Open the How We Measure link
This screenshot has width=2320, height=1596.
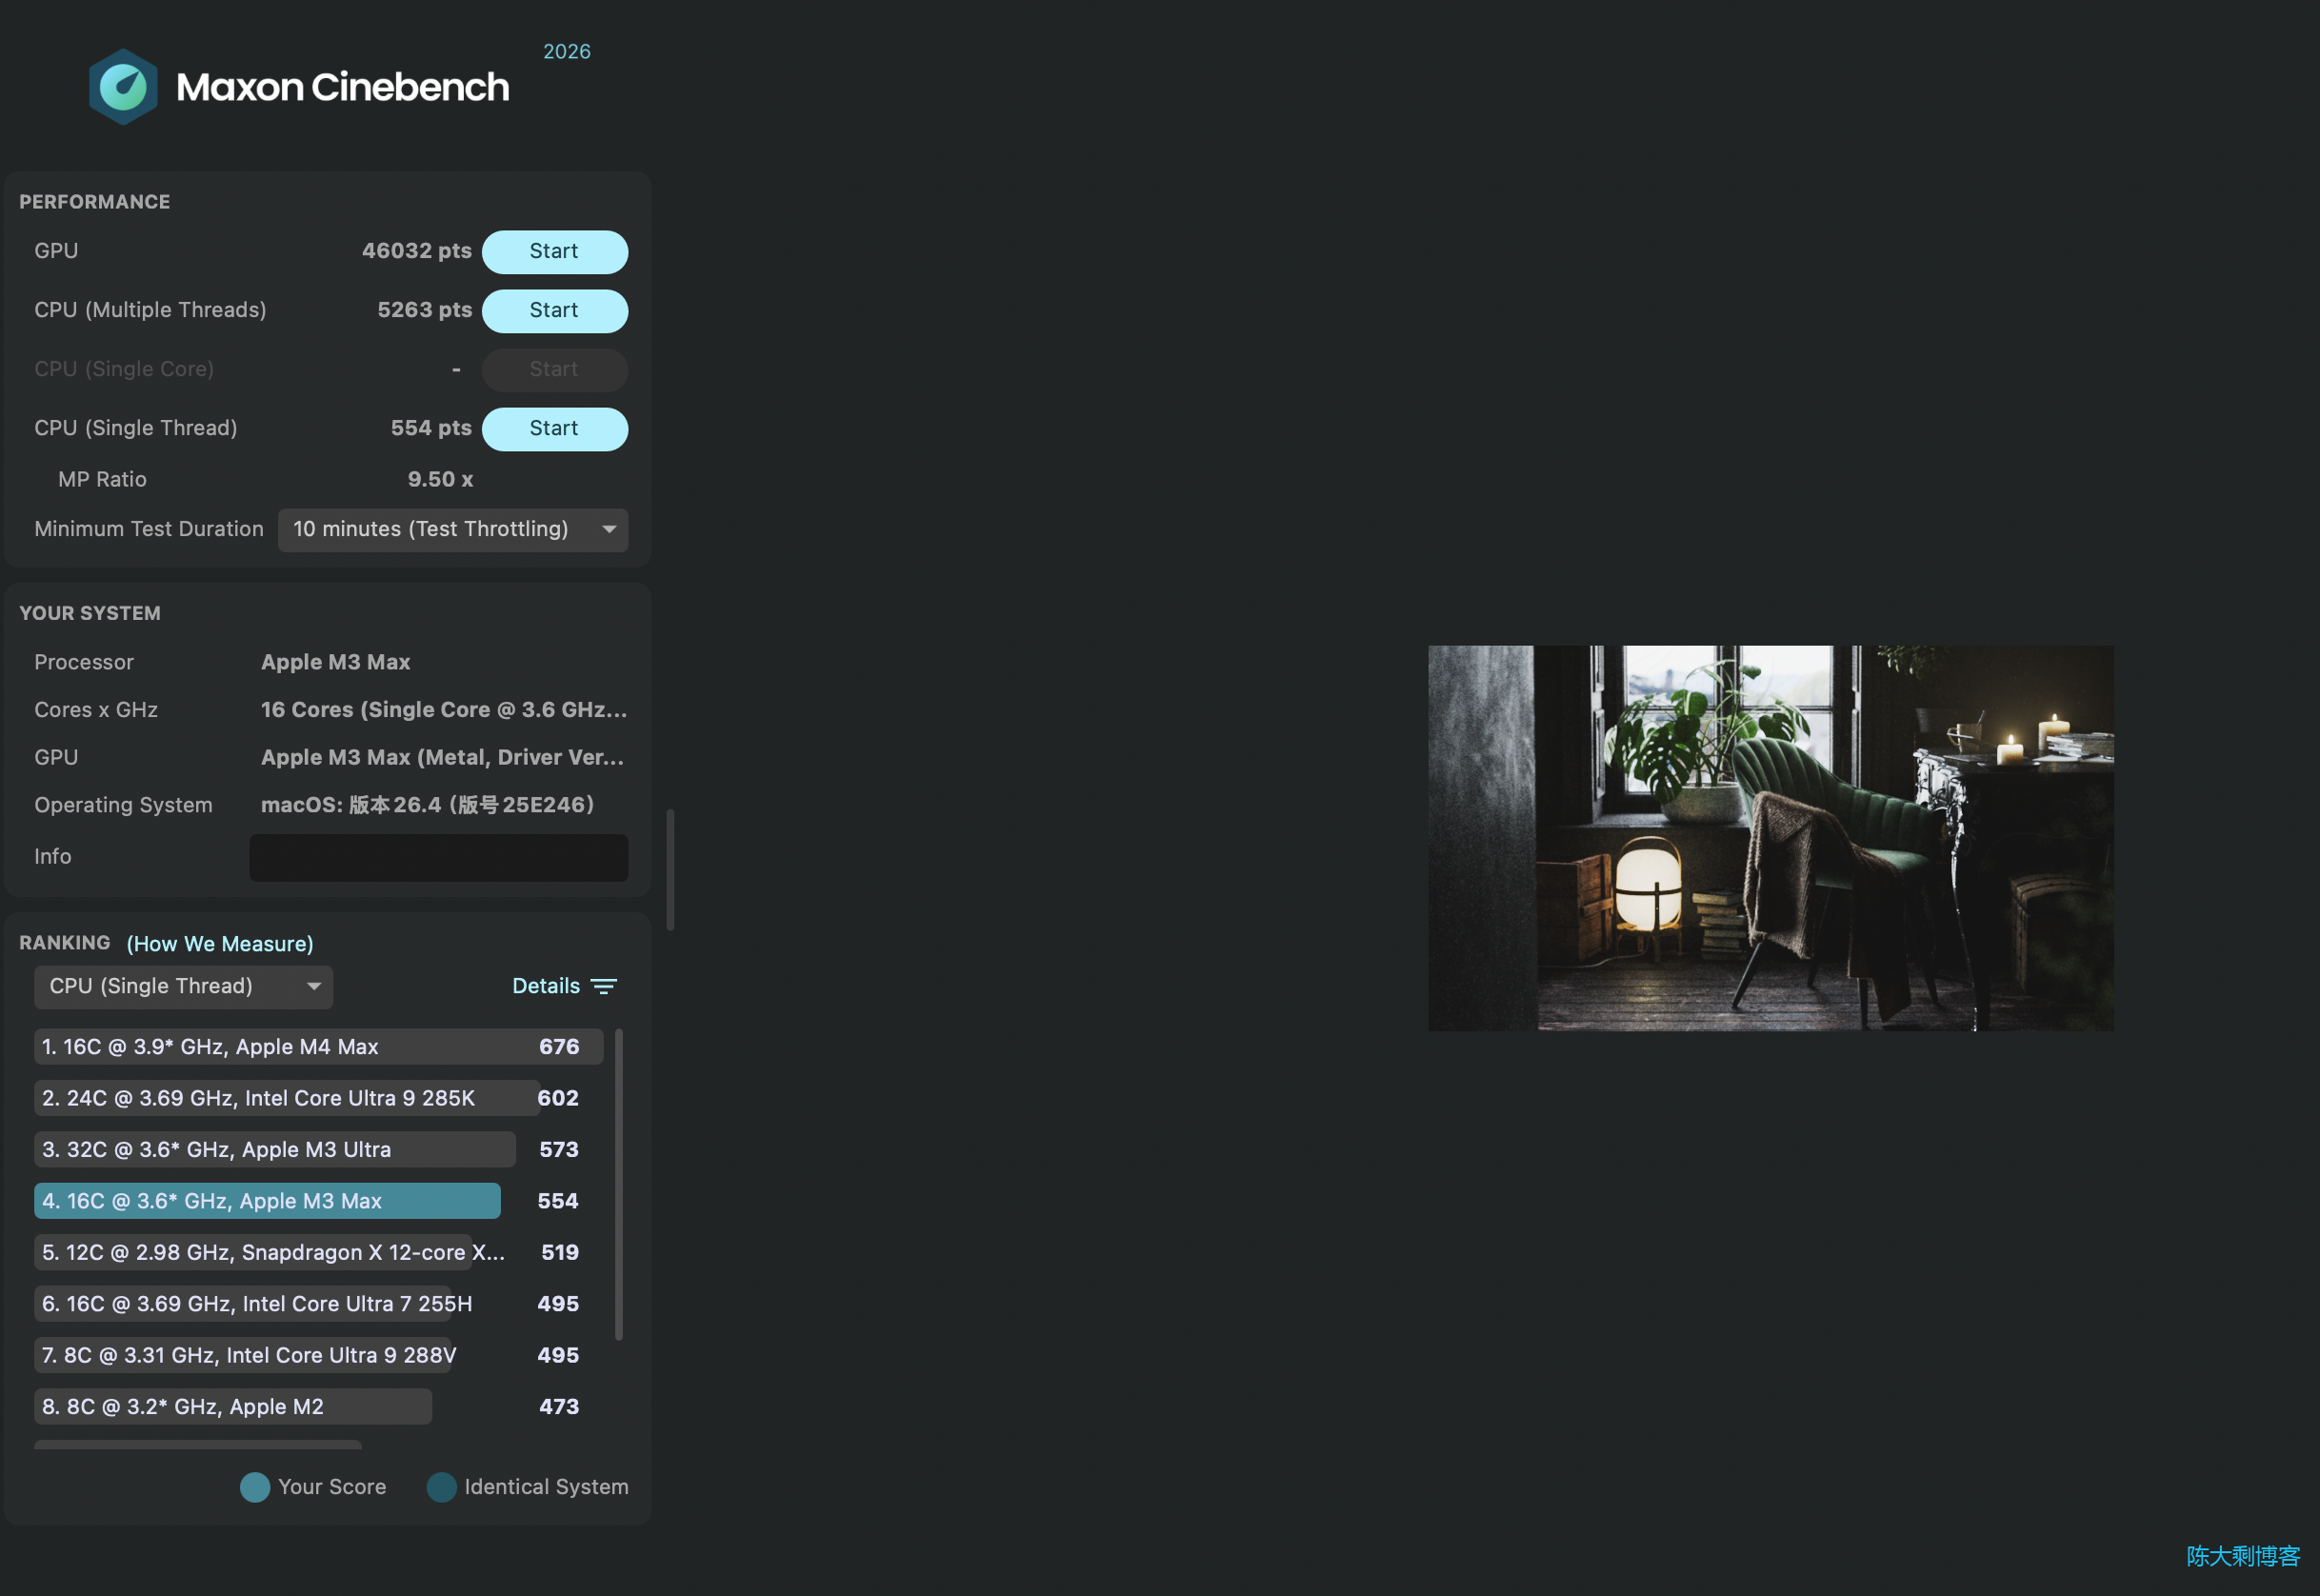point(220,944)
